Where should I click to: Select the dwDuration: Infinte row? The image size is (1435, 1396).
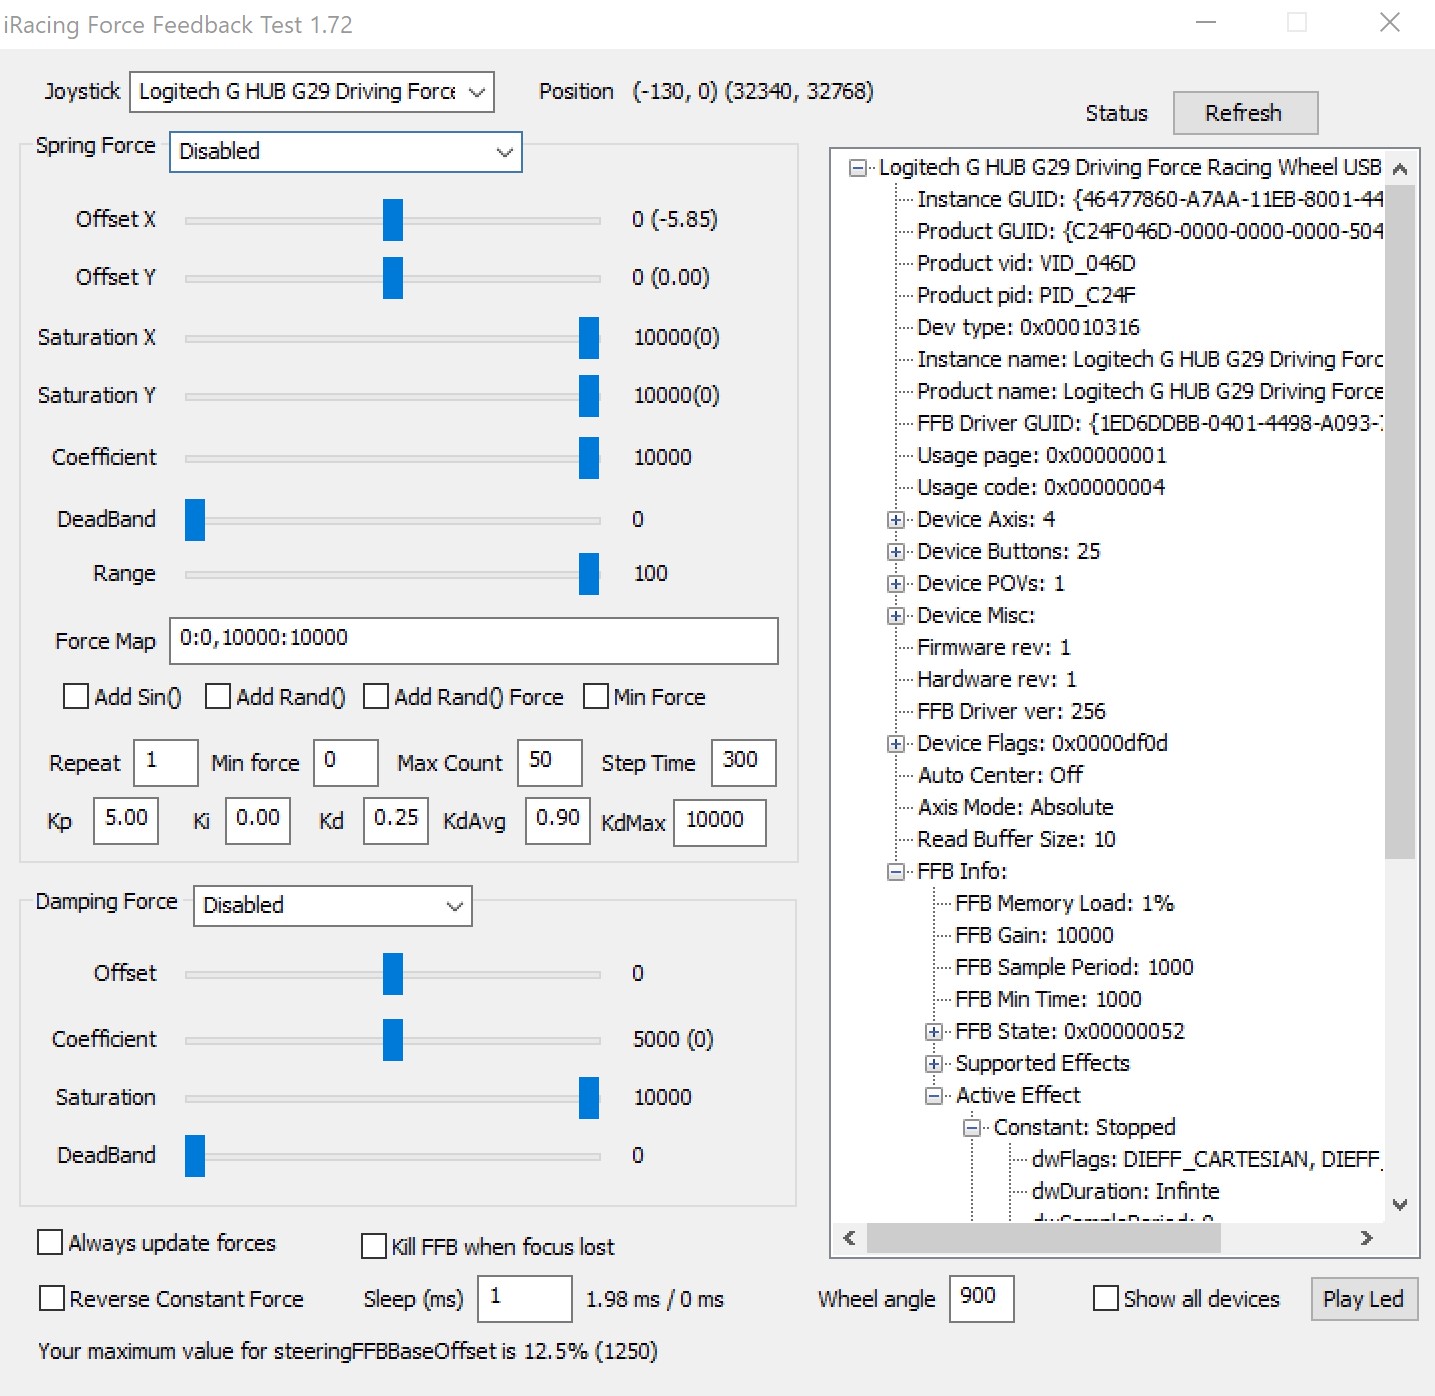click(x=1125, y=1192)
